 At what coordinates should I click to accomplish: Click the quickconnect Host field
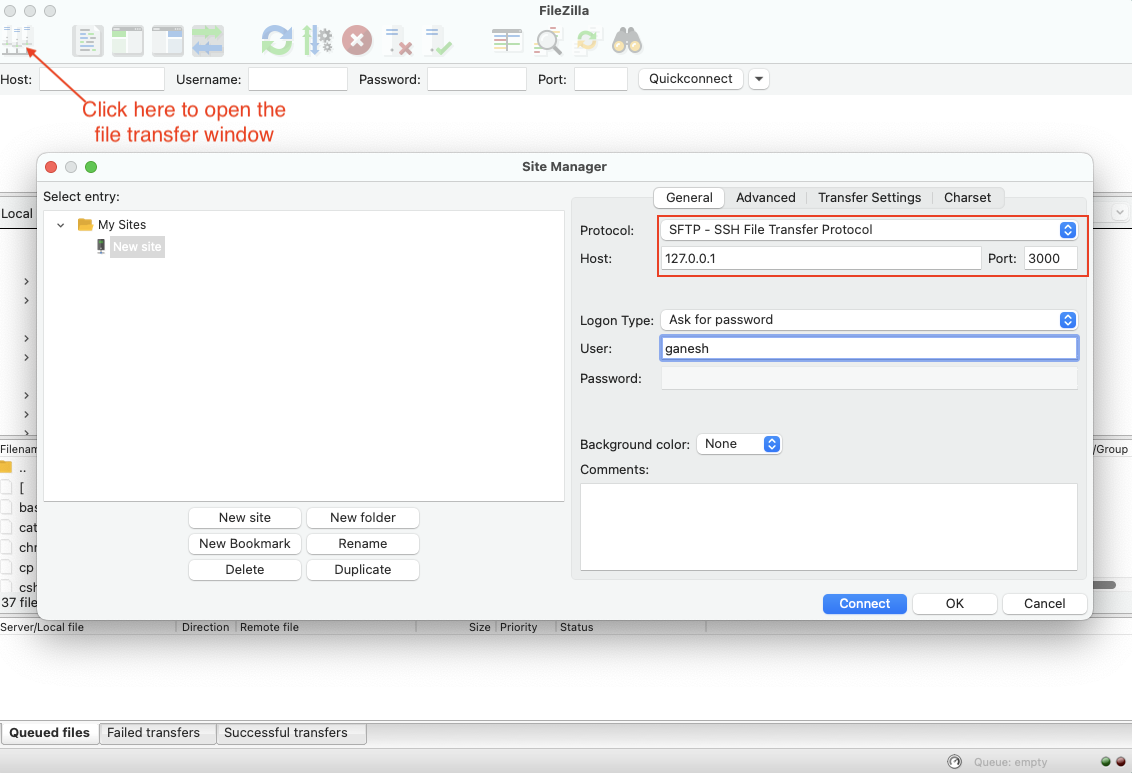[102, 79]
